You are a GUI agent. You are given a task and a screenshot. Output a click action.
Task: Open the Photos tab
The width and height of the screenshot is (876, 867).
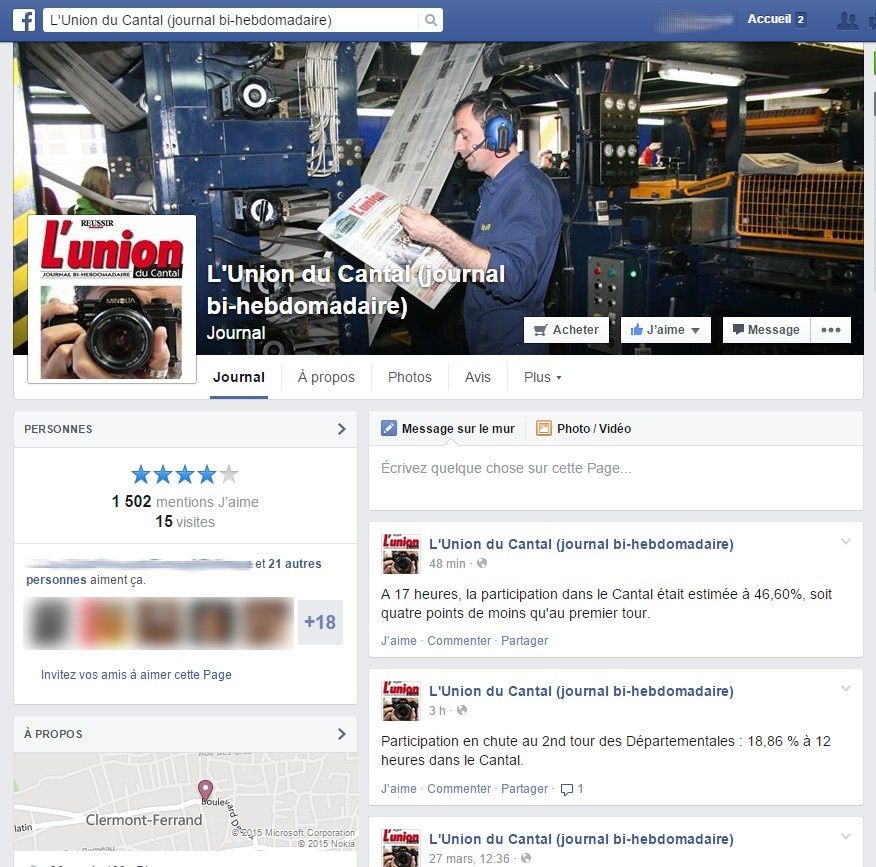[x=410, y=377]
